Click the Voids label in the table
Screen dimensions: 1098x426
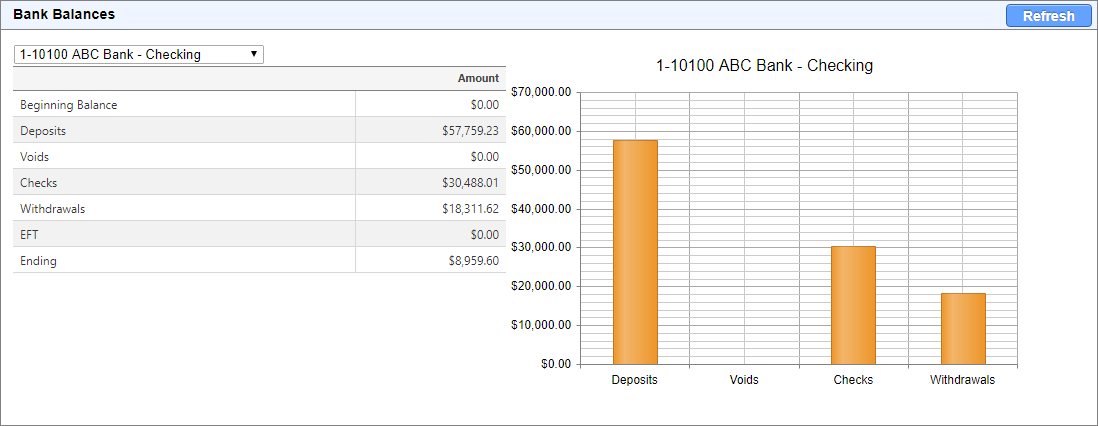[x=34, y=157]
